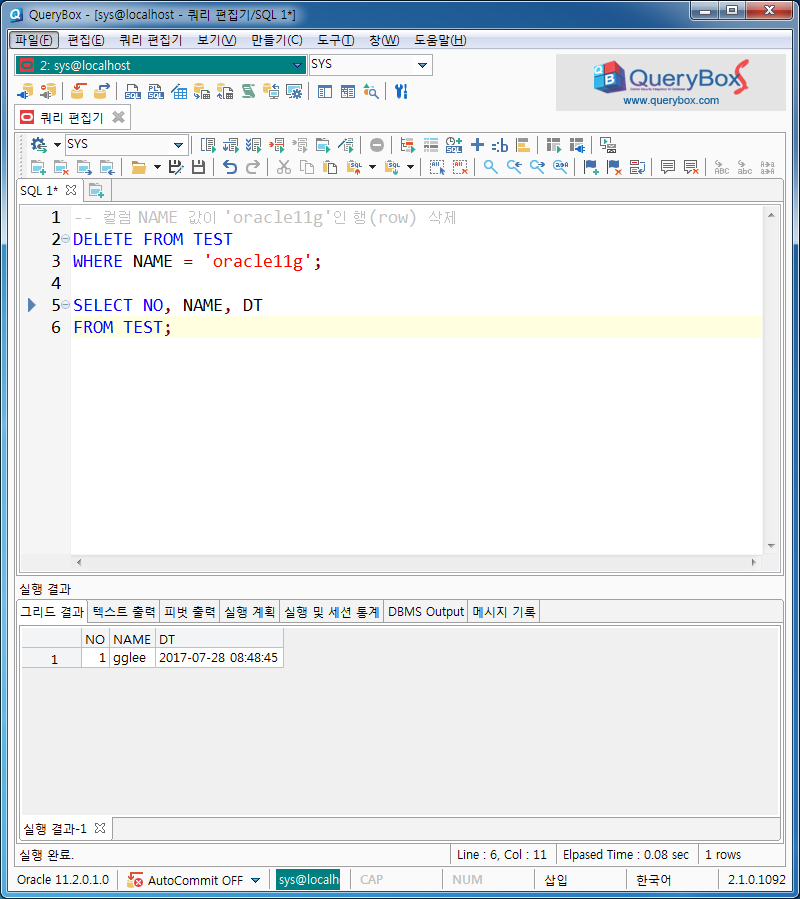800x899 pixels.
Task: Click the connect database plug icon
Action: coord(25,92)
